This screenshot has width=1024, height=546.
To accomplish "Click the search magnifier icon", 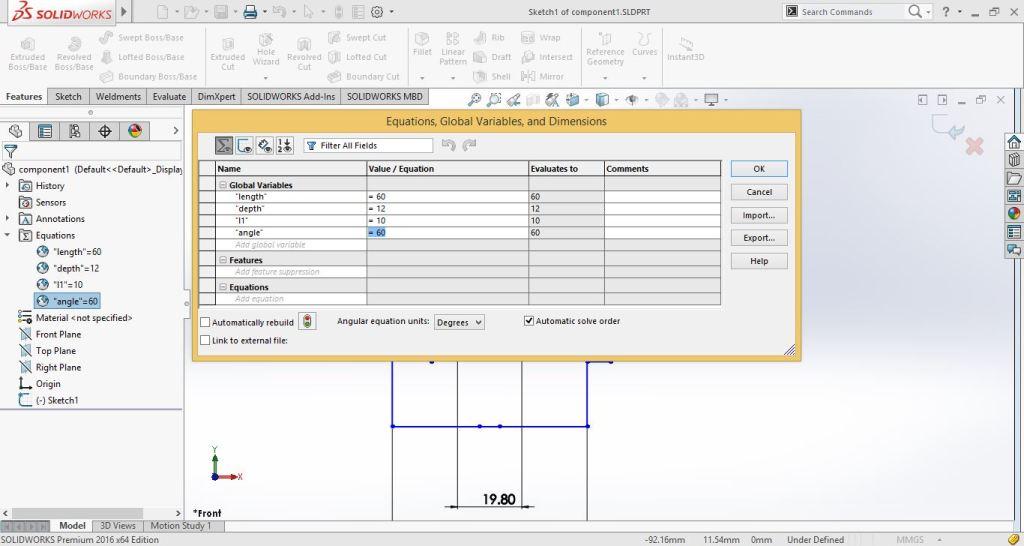I will click(915, 12).
